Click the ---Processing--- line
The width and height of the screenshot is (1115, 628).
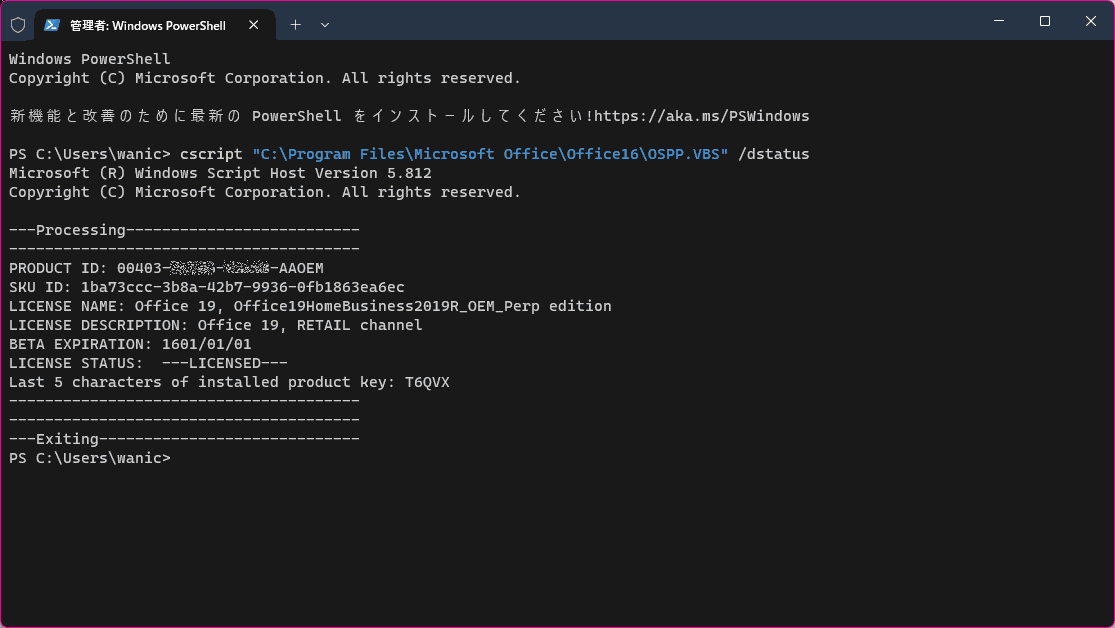pyautogui.click(x=184, y=230)
